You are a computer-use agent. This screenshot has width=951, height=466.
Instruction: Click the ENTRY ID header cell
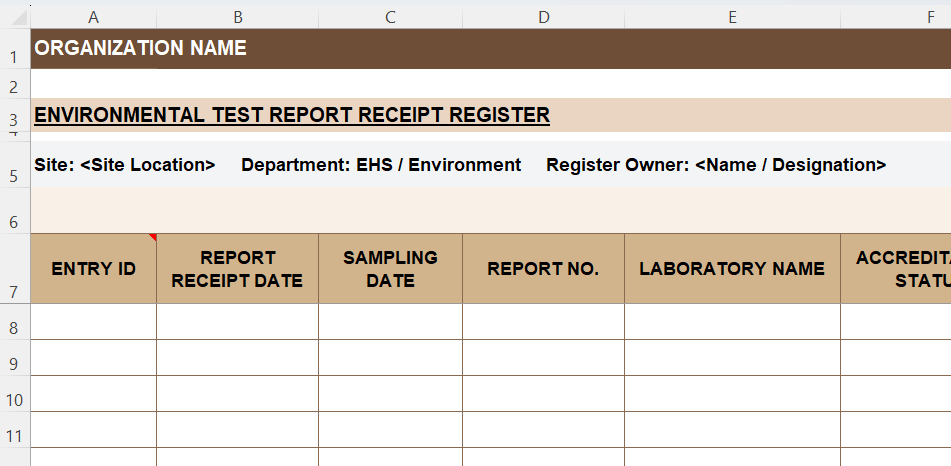[93, 269]
